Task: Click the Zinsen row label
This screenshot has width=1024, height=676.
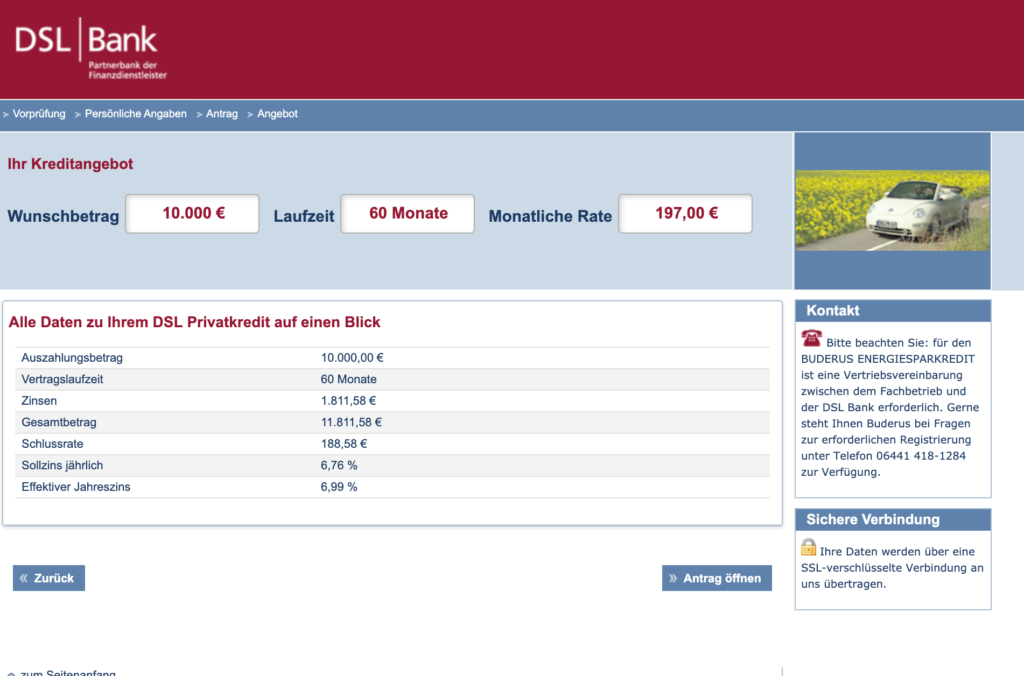Action: pos(39,401)
